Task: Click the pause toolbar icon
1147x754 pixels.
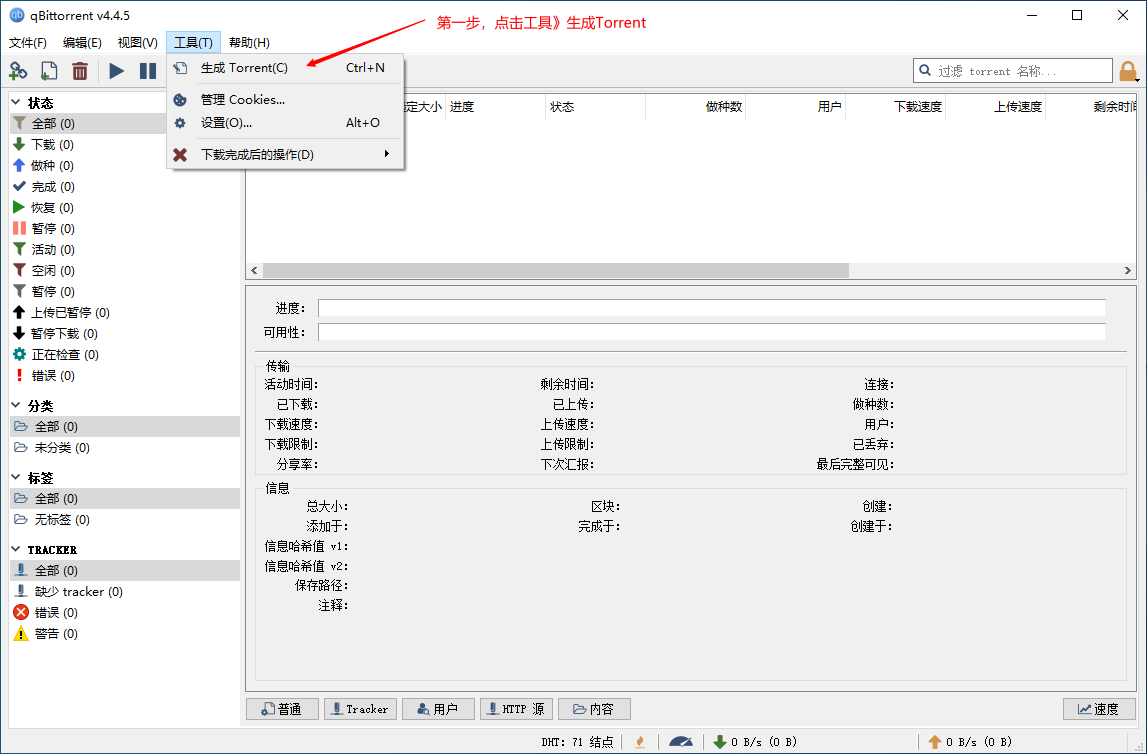Action: tap(148, 71)
